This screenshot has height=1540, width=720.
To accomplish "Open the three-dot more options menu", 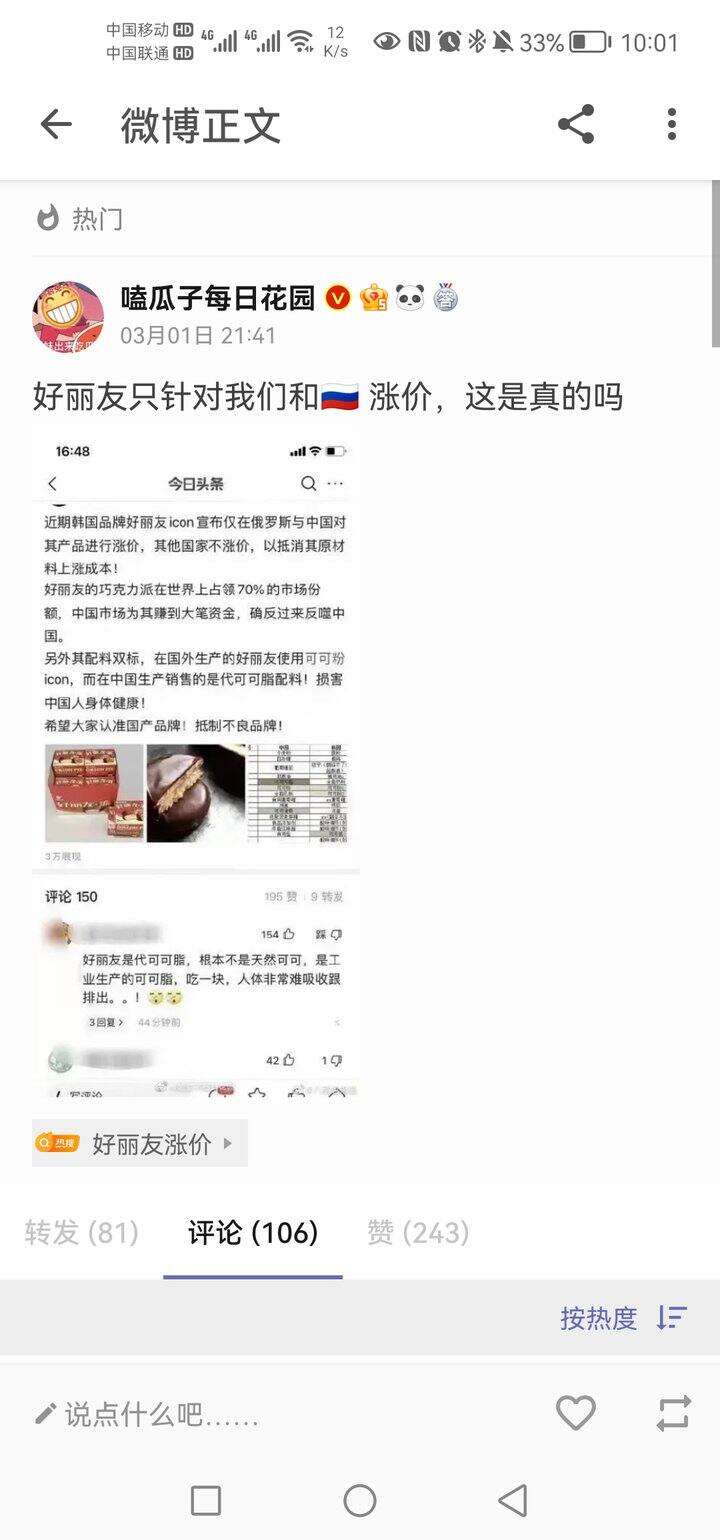I will (671, 125).
